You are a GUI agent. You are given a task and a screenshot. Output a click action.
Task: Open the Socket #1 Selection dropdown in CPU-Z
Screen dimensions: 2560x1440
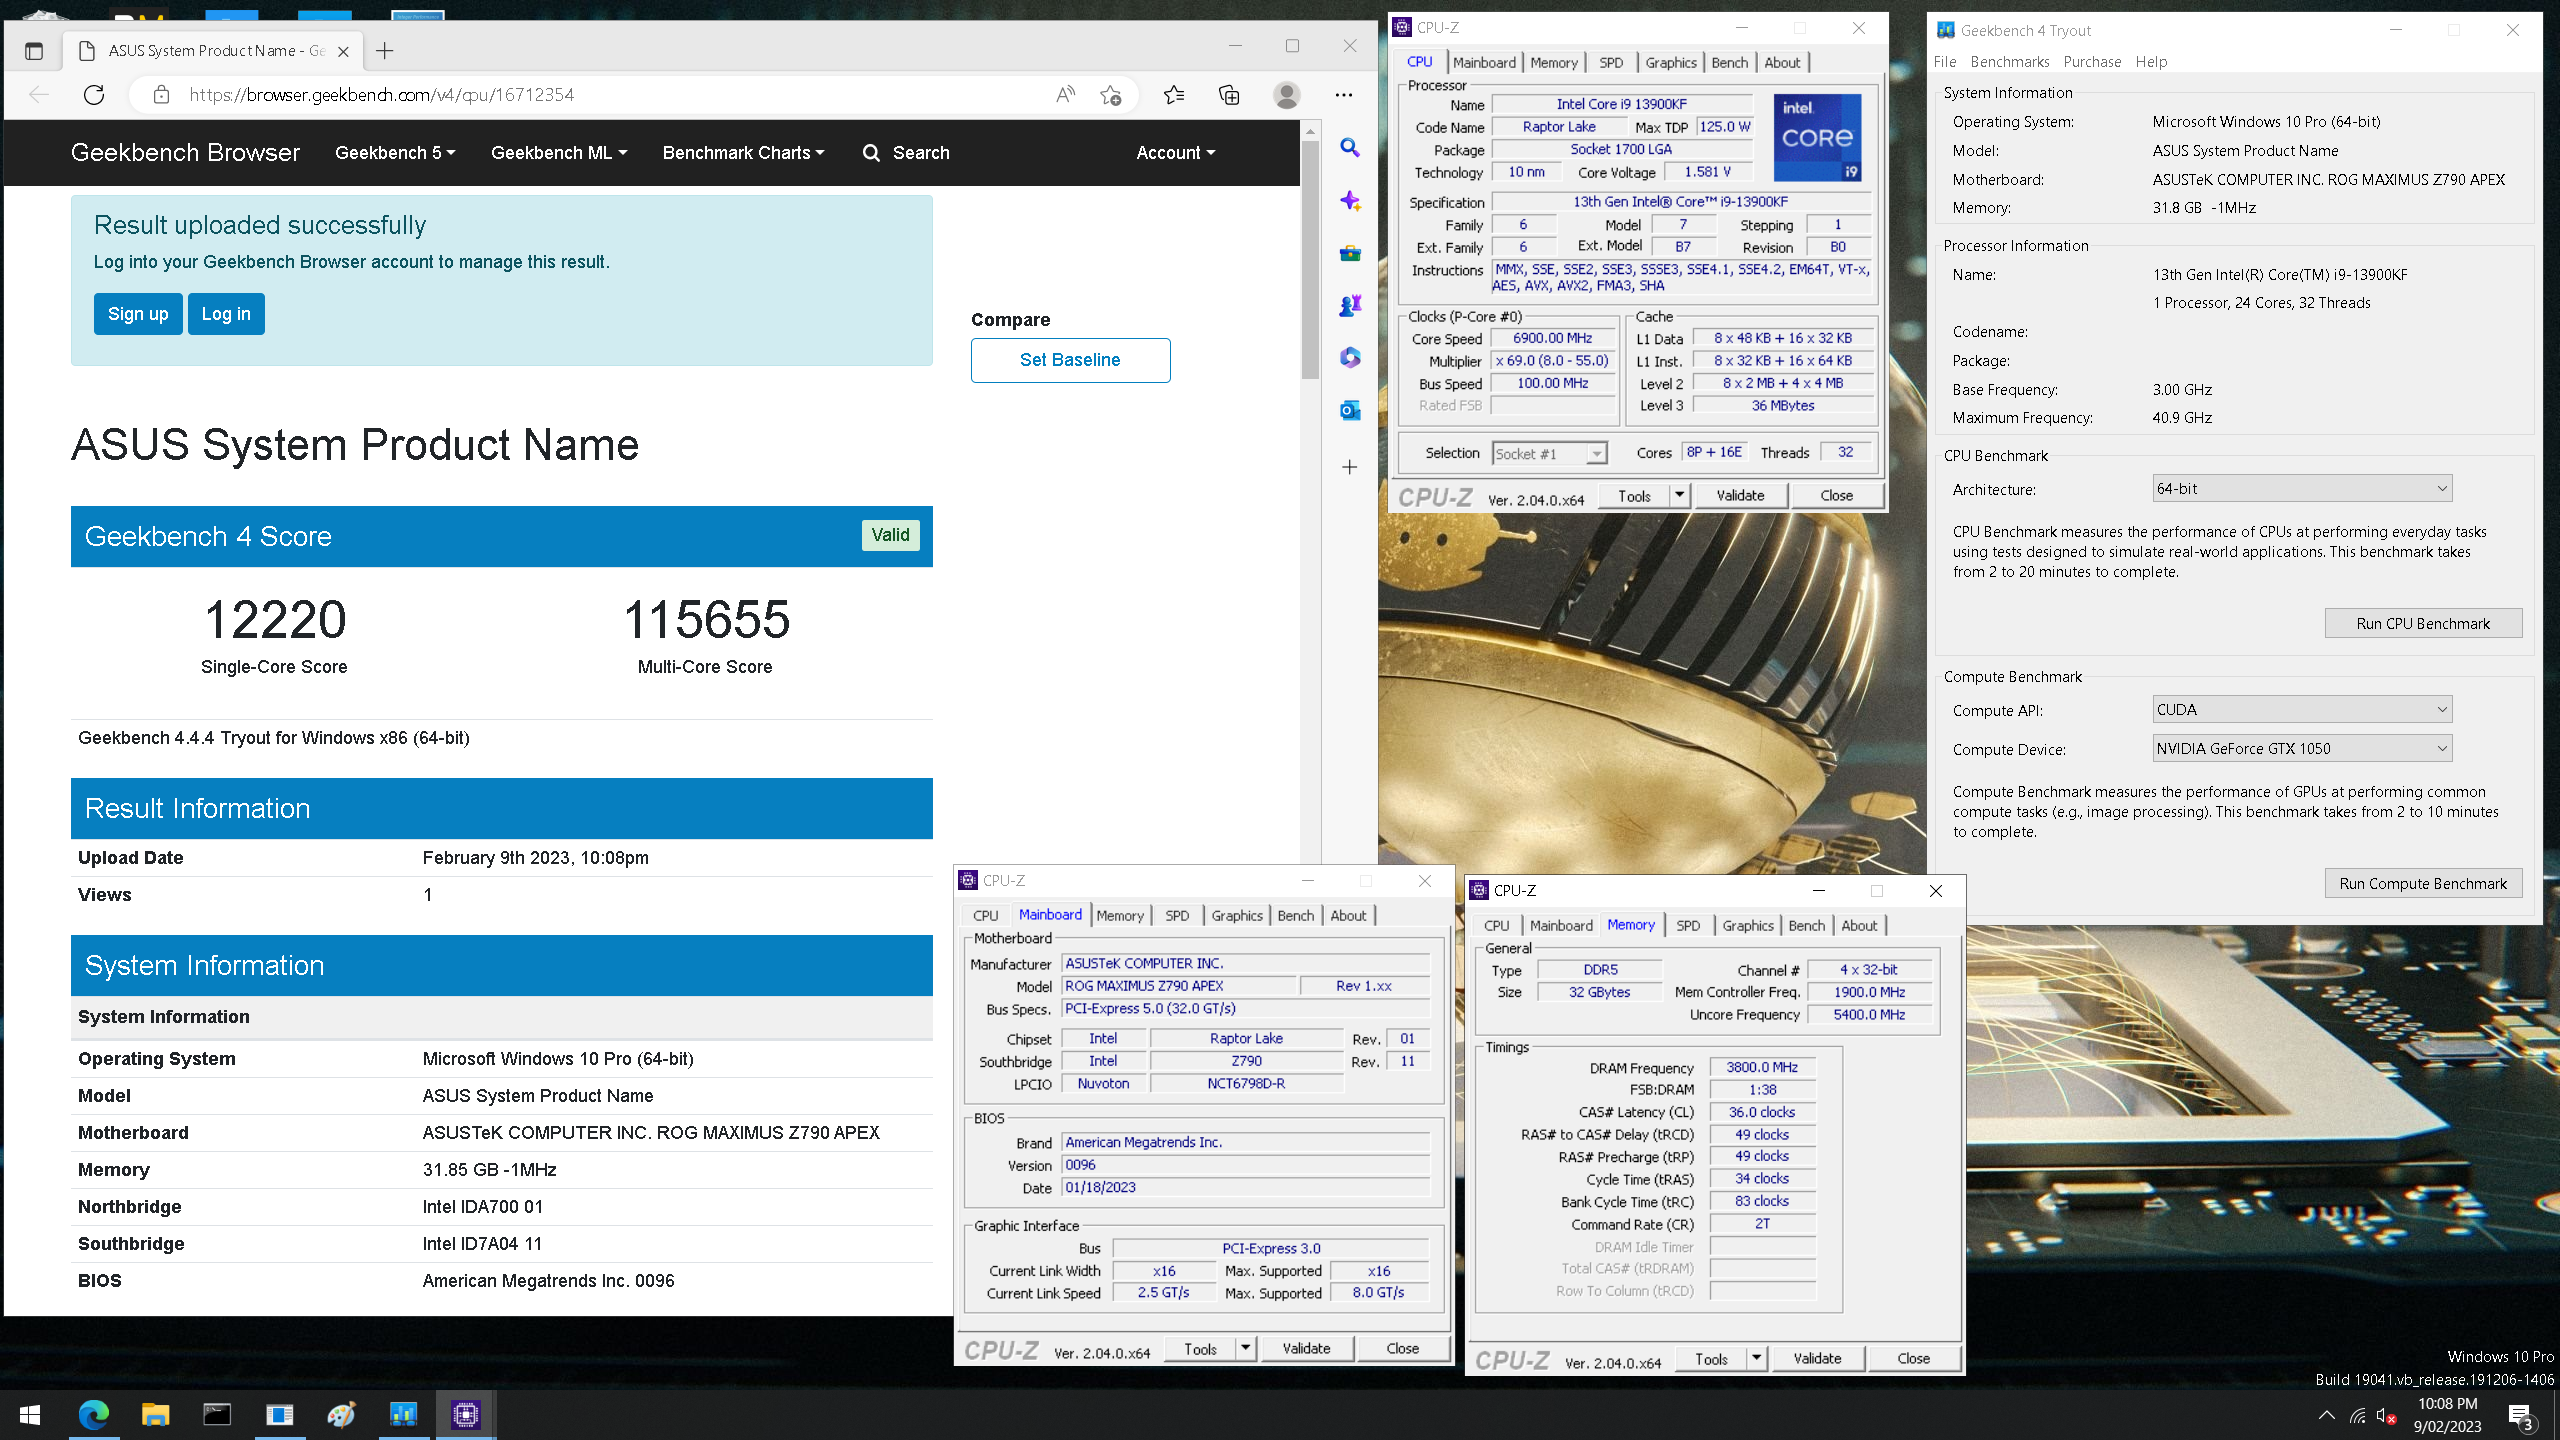click(x=1550, y=454)
